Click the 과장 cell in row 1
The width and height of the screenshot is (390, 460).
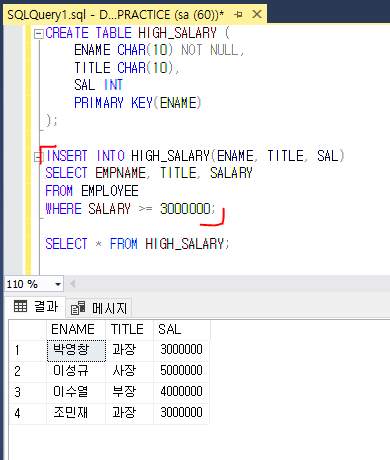coord(129,350)
